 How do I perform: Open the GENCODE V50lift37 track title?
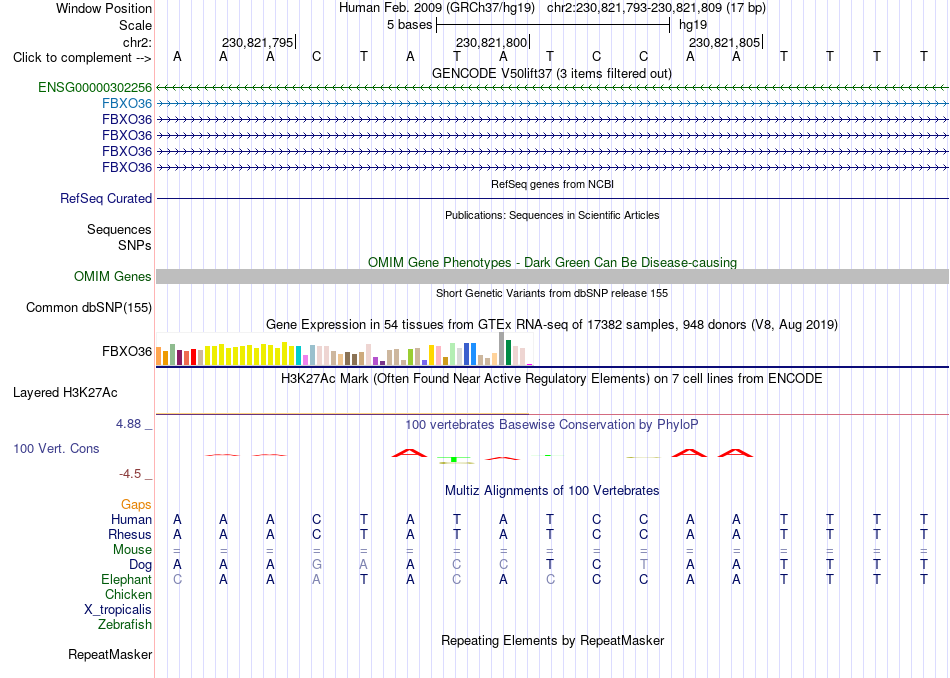click(552, 73)
